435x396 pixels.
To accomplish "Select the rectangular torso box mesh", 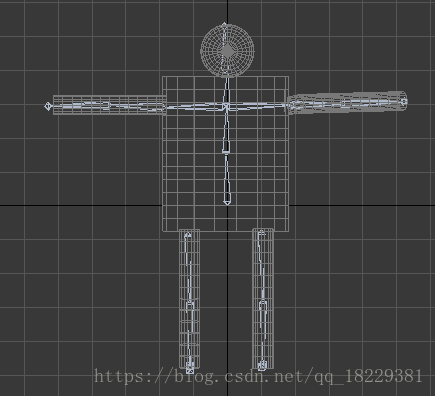I will point(225,154).
